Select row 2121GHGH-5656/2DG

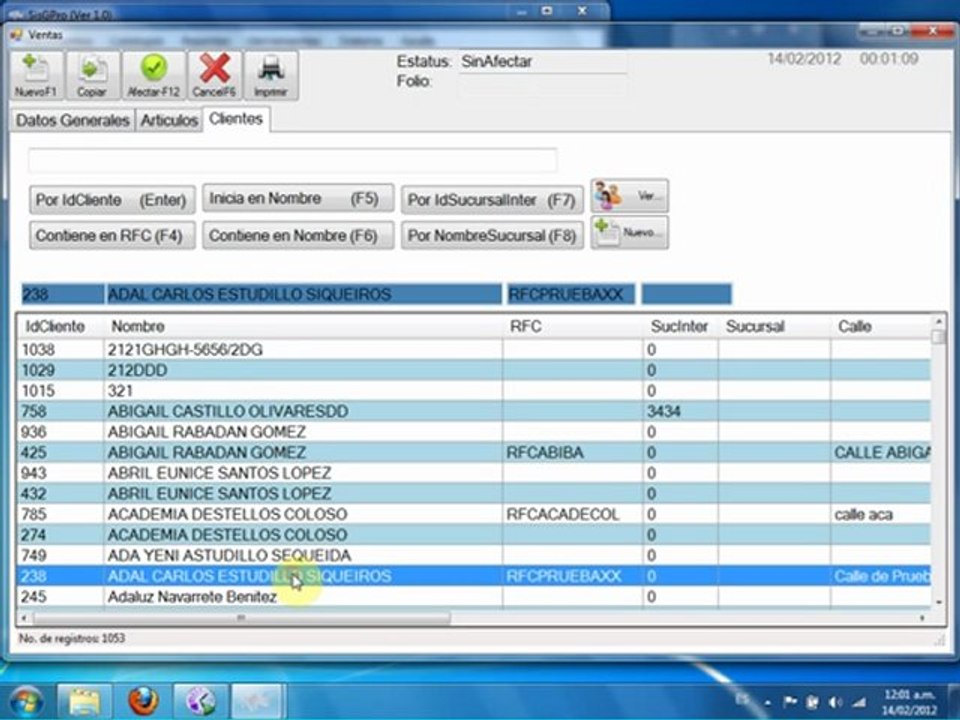click(474, 350)
